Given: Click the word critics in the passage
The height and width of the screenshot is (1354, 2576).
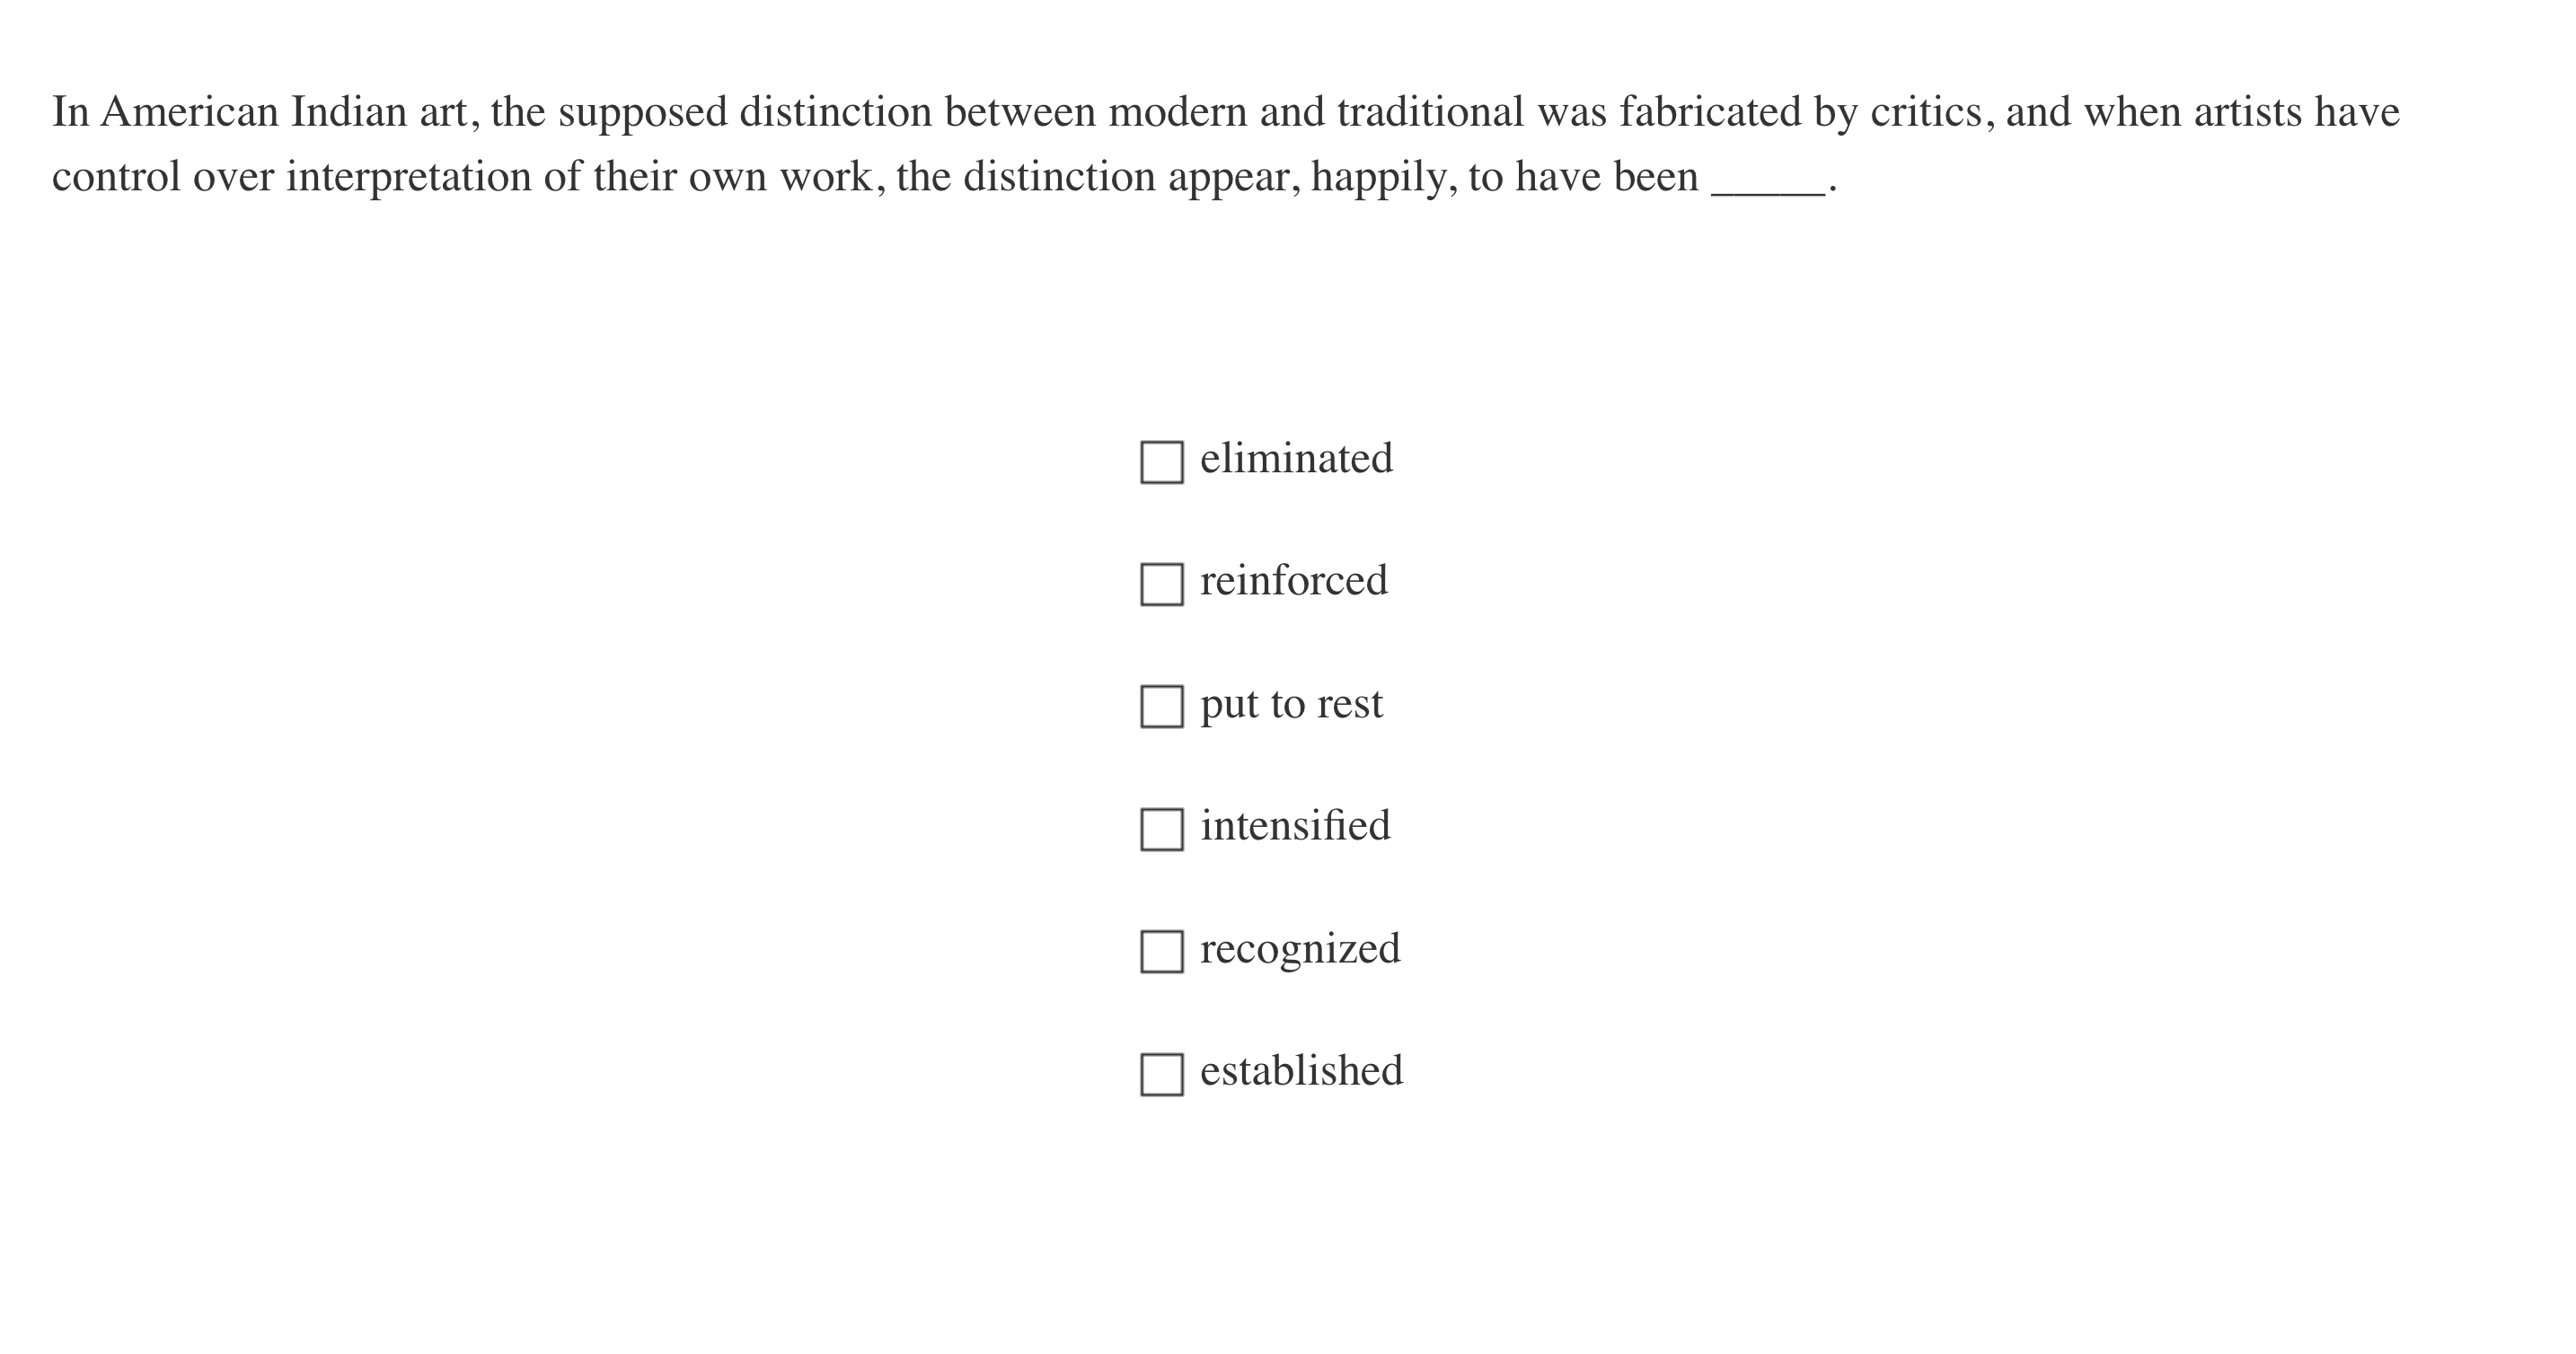Looking at the screenshot, I should click(1925, 112).
